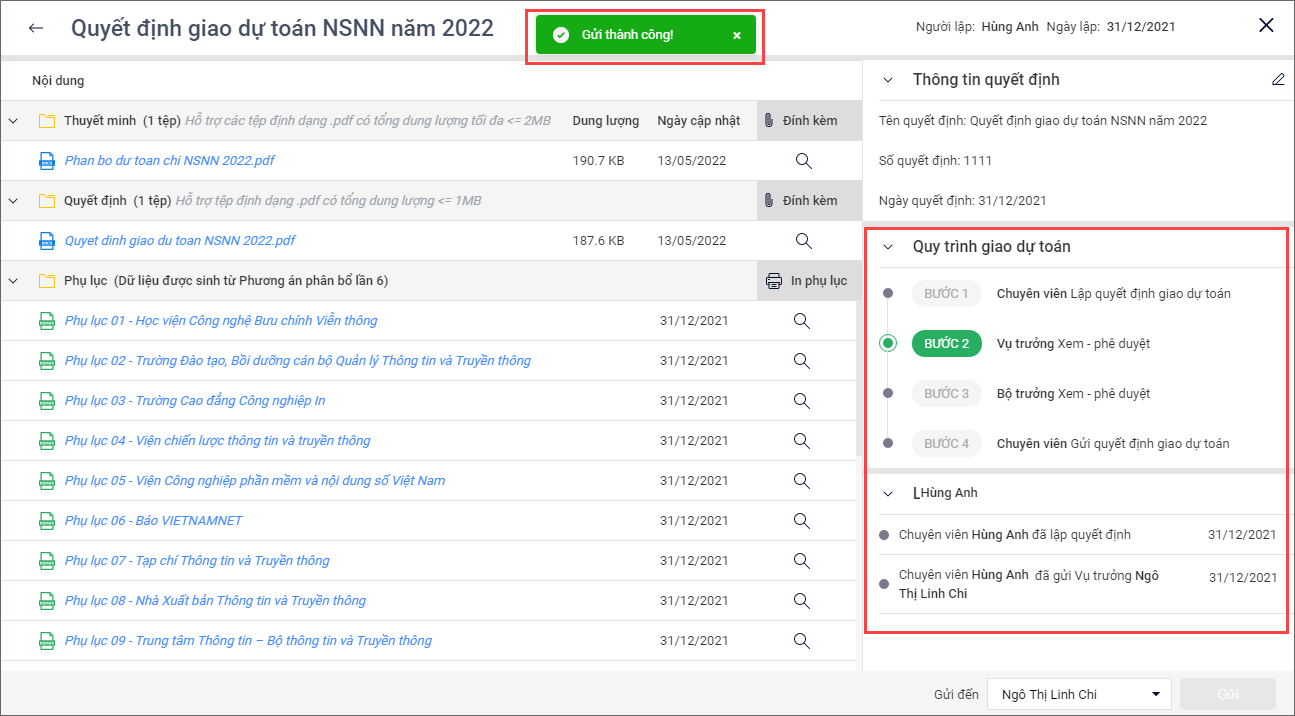This screenshot has height=716, width=1295.
Task: Select the BƯỚC 2 workflow step
Action: click(x=946, y=344)
